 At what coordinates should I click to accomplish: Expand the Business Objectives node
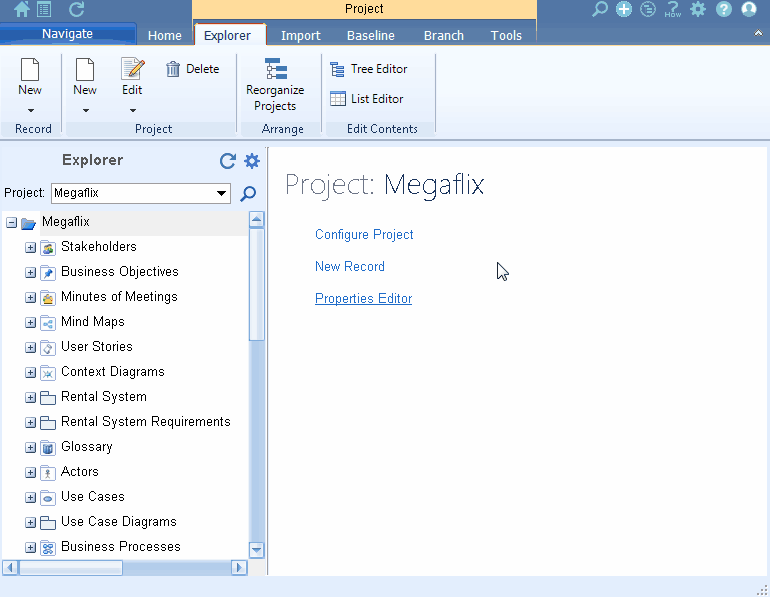click(x=30, y=272)
